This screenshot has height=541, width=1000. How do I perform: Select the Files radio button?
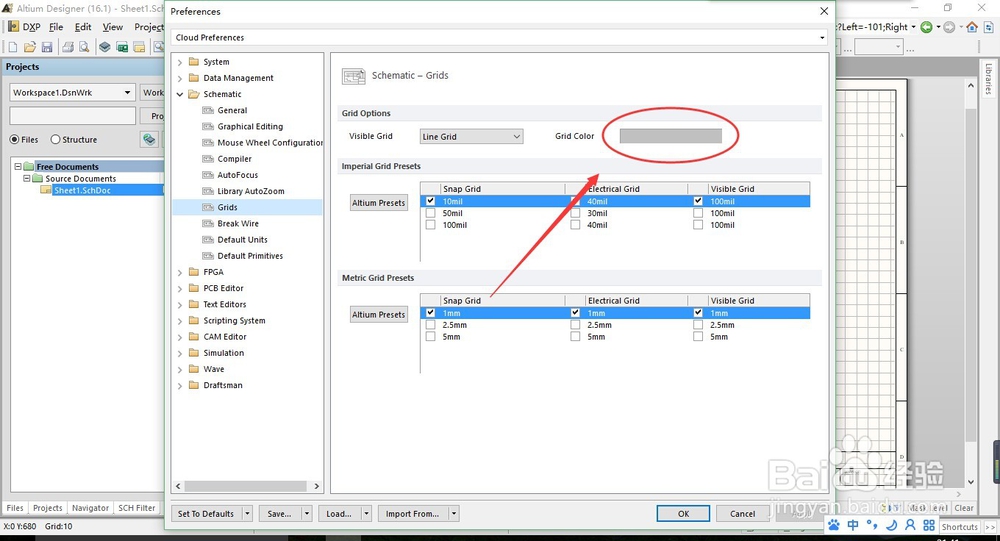pos(14,139)
